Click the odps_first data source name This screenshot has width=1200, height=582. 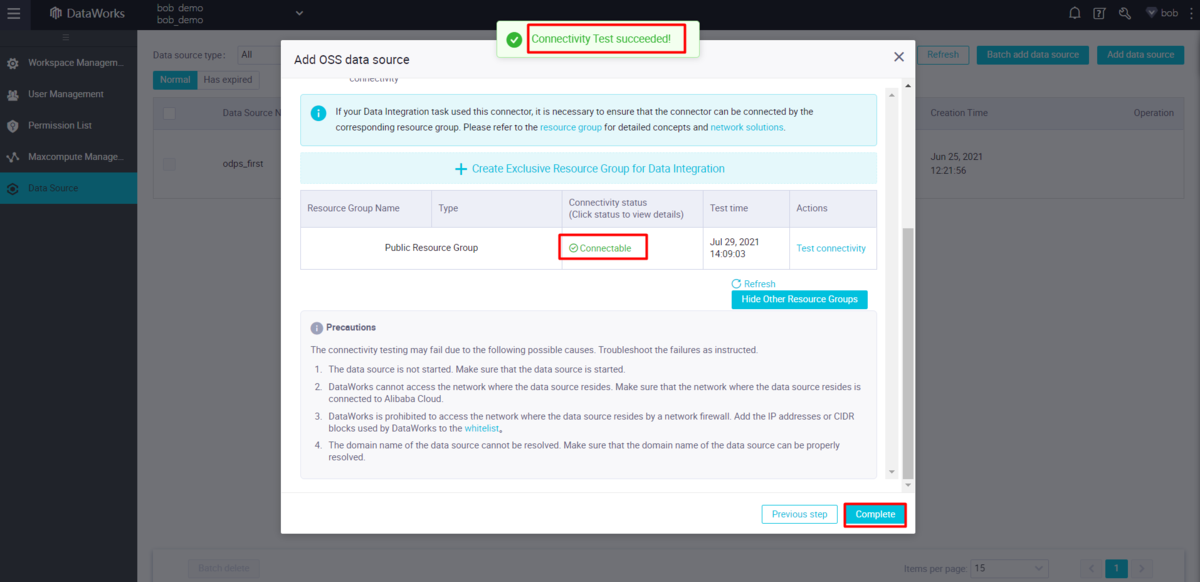[x=243, y=163]
